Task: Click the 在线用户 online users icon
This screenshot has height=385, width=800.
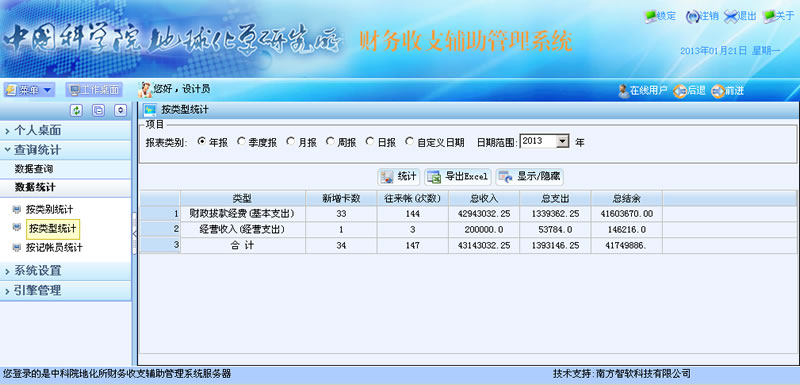Action: pyautogui.click(x=623, y=91)
